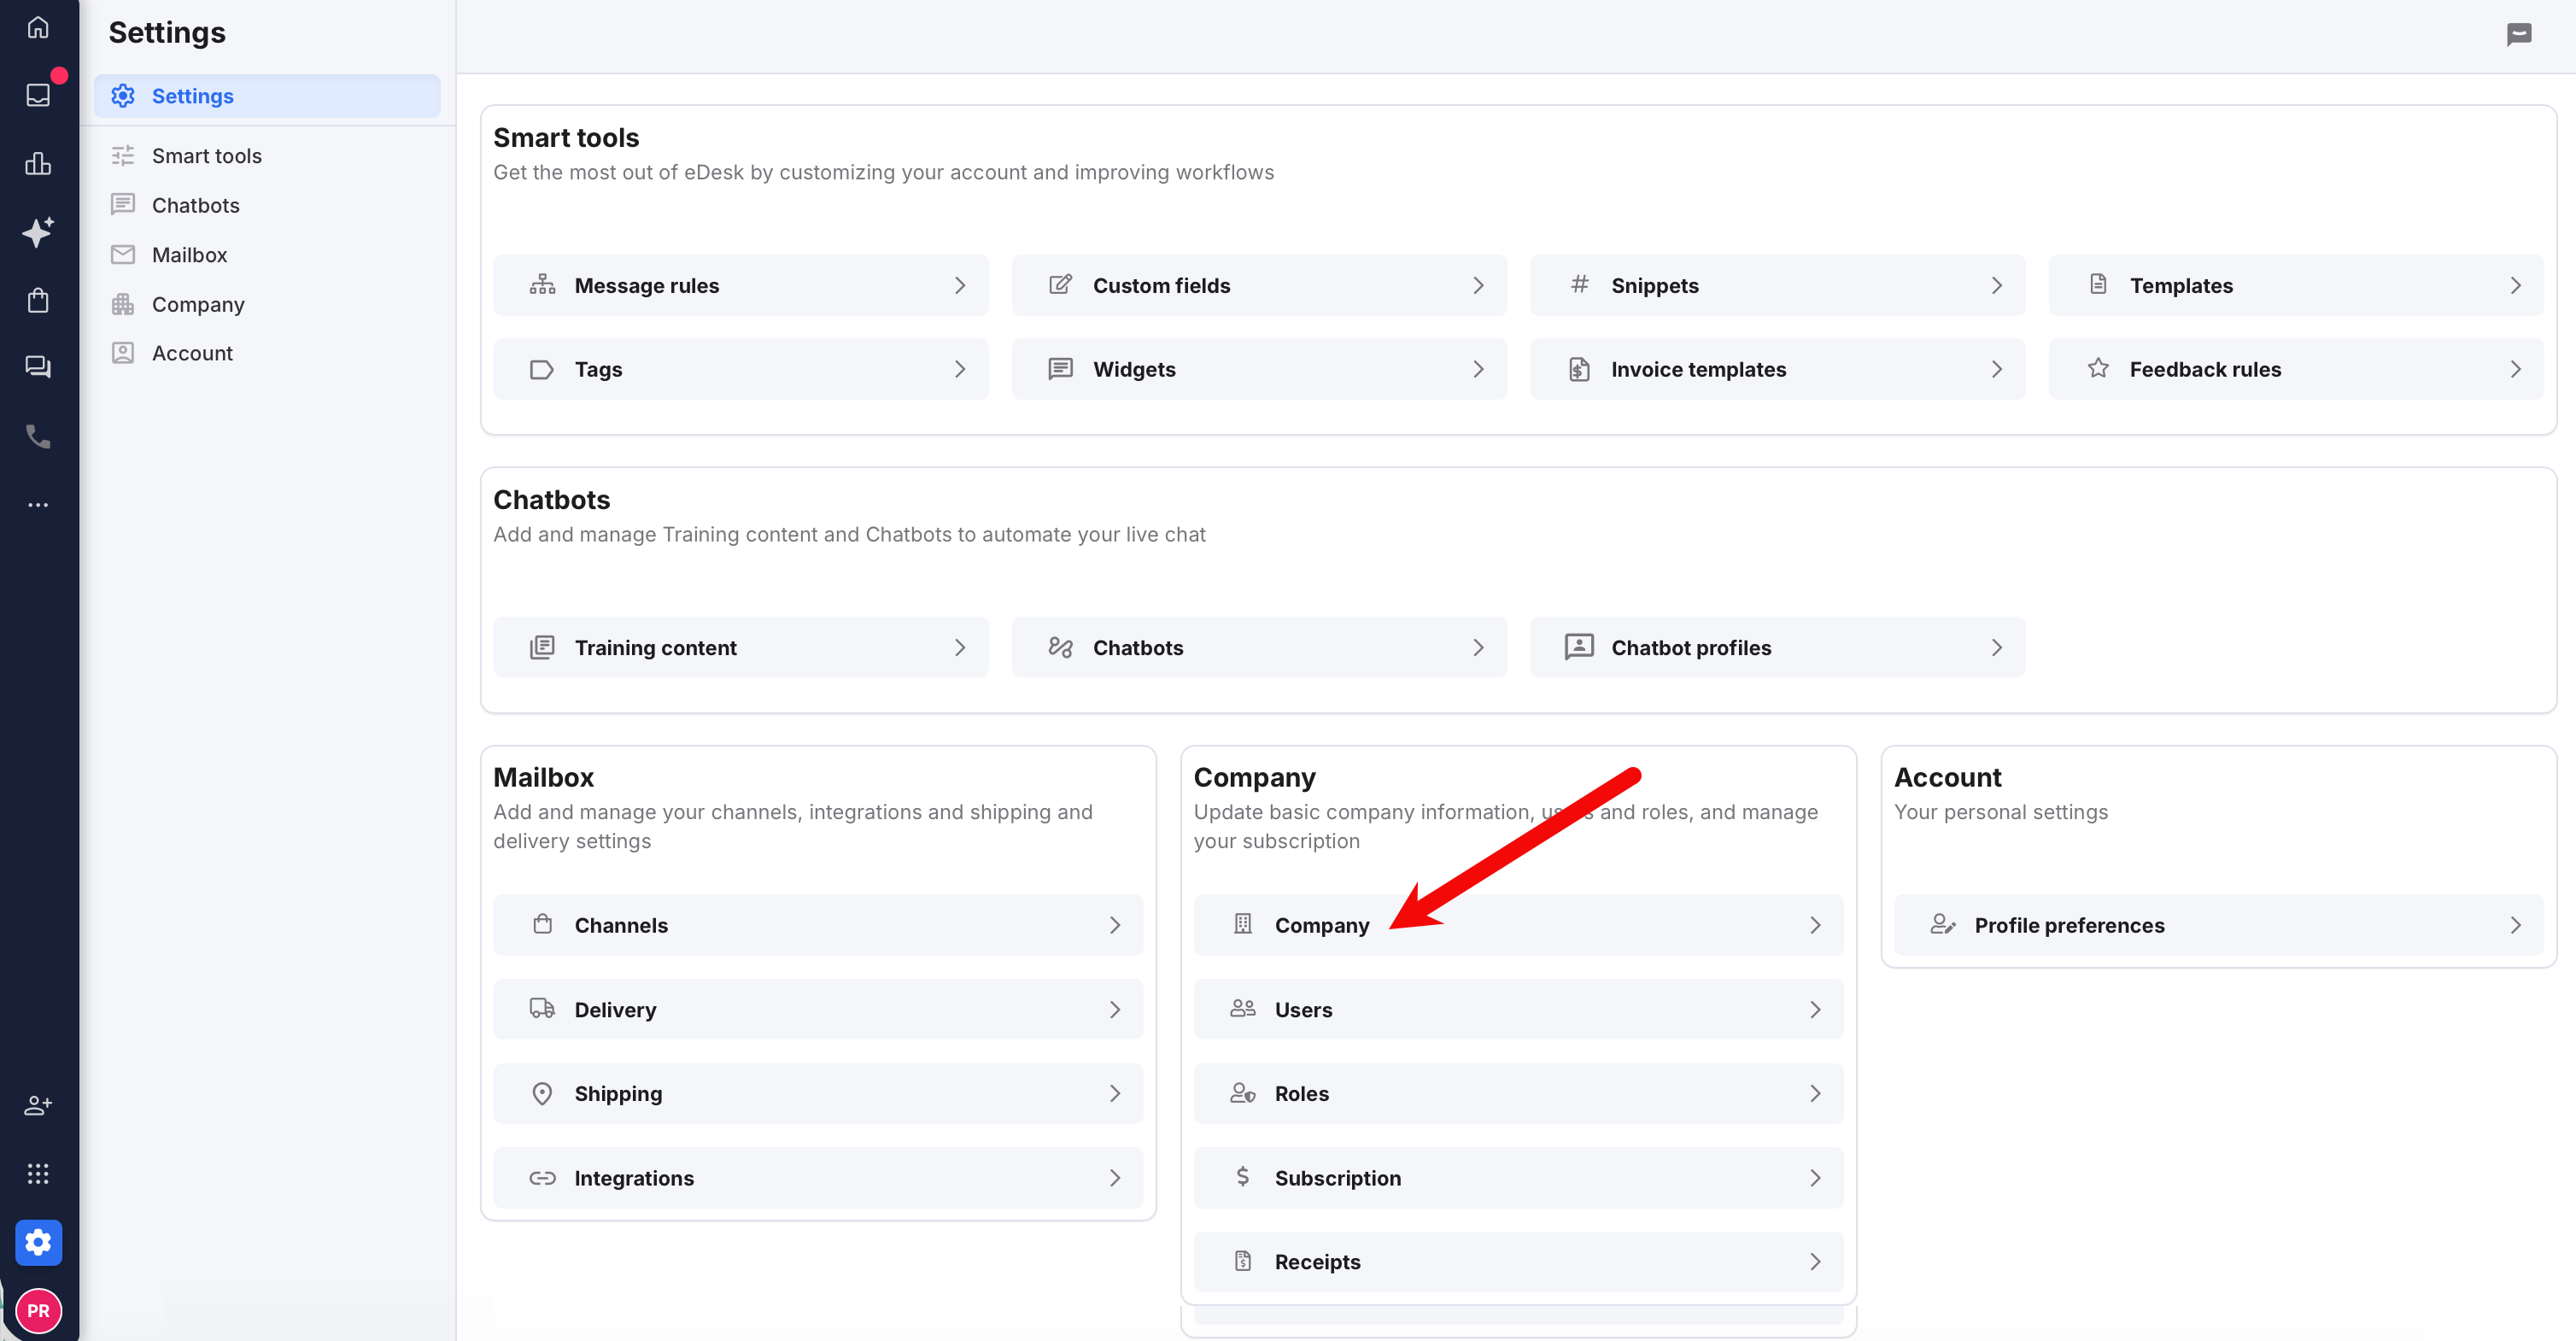Click the add user icon
This screenshot has width=2576, height=1341.
point(38,1105)
